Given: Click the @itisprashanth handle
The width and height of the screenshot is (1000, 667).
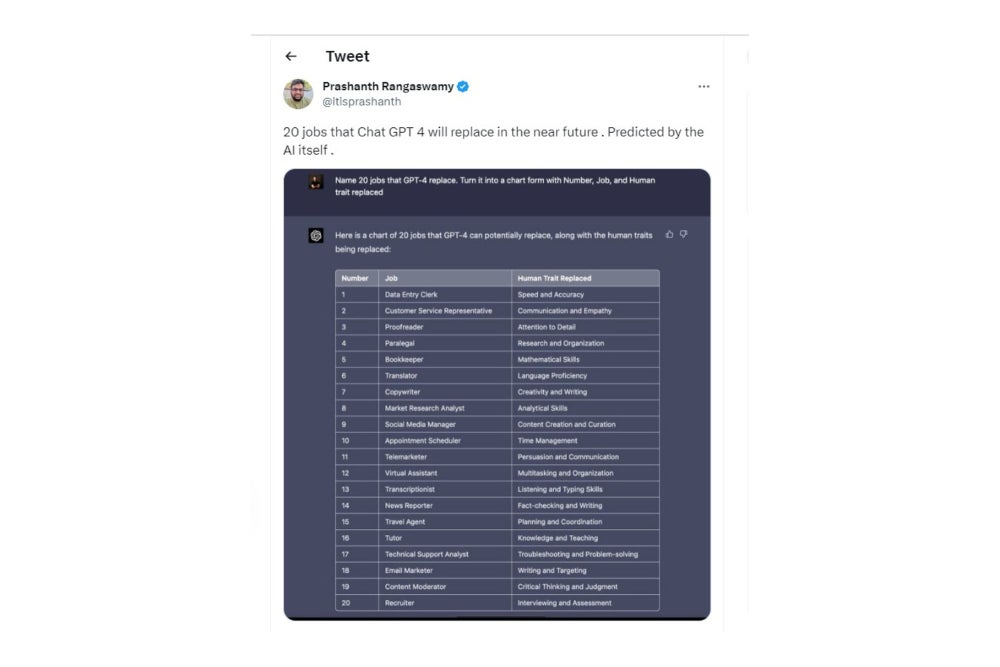Looking at the screenshot, I should (x=362, y=101).
